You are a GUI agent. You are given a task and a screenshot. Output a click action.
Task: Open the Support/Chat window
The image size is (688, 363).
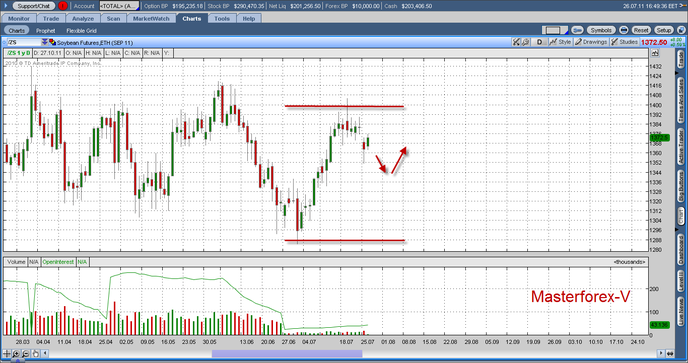coord(33,6)
